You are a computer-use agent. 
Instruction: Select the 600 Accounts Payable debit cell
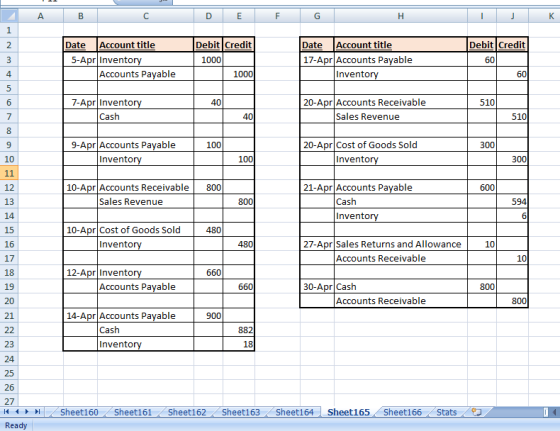coord(482,187)
